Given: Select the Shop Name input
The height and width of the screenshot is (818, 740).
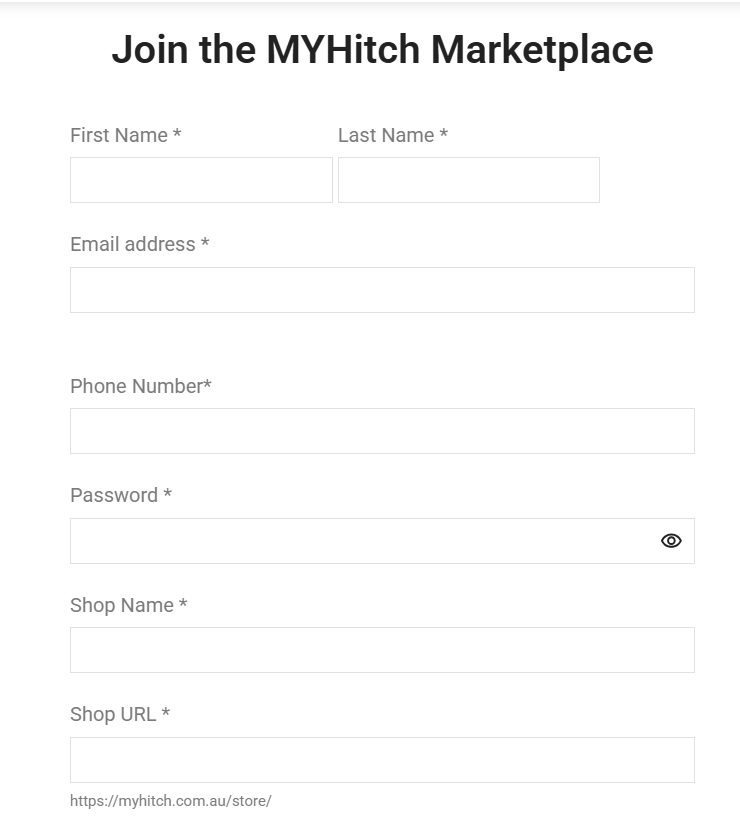Looking at the screenshot, I should 381,649.
